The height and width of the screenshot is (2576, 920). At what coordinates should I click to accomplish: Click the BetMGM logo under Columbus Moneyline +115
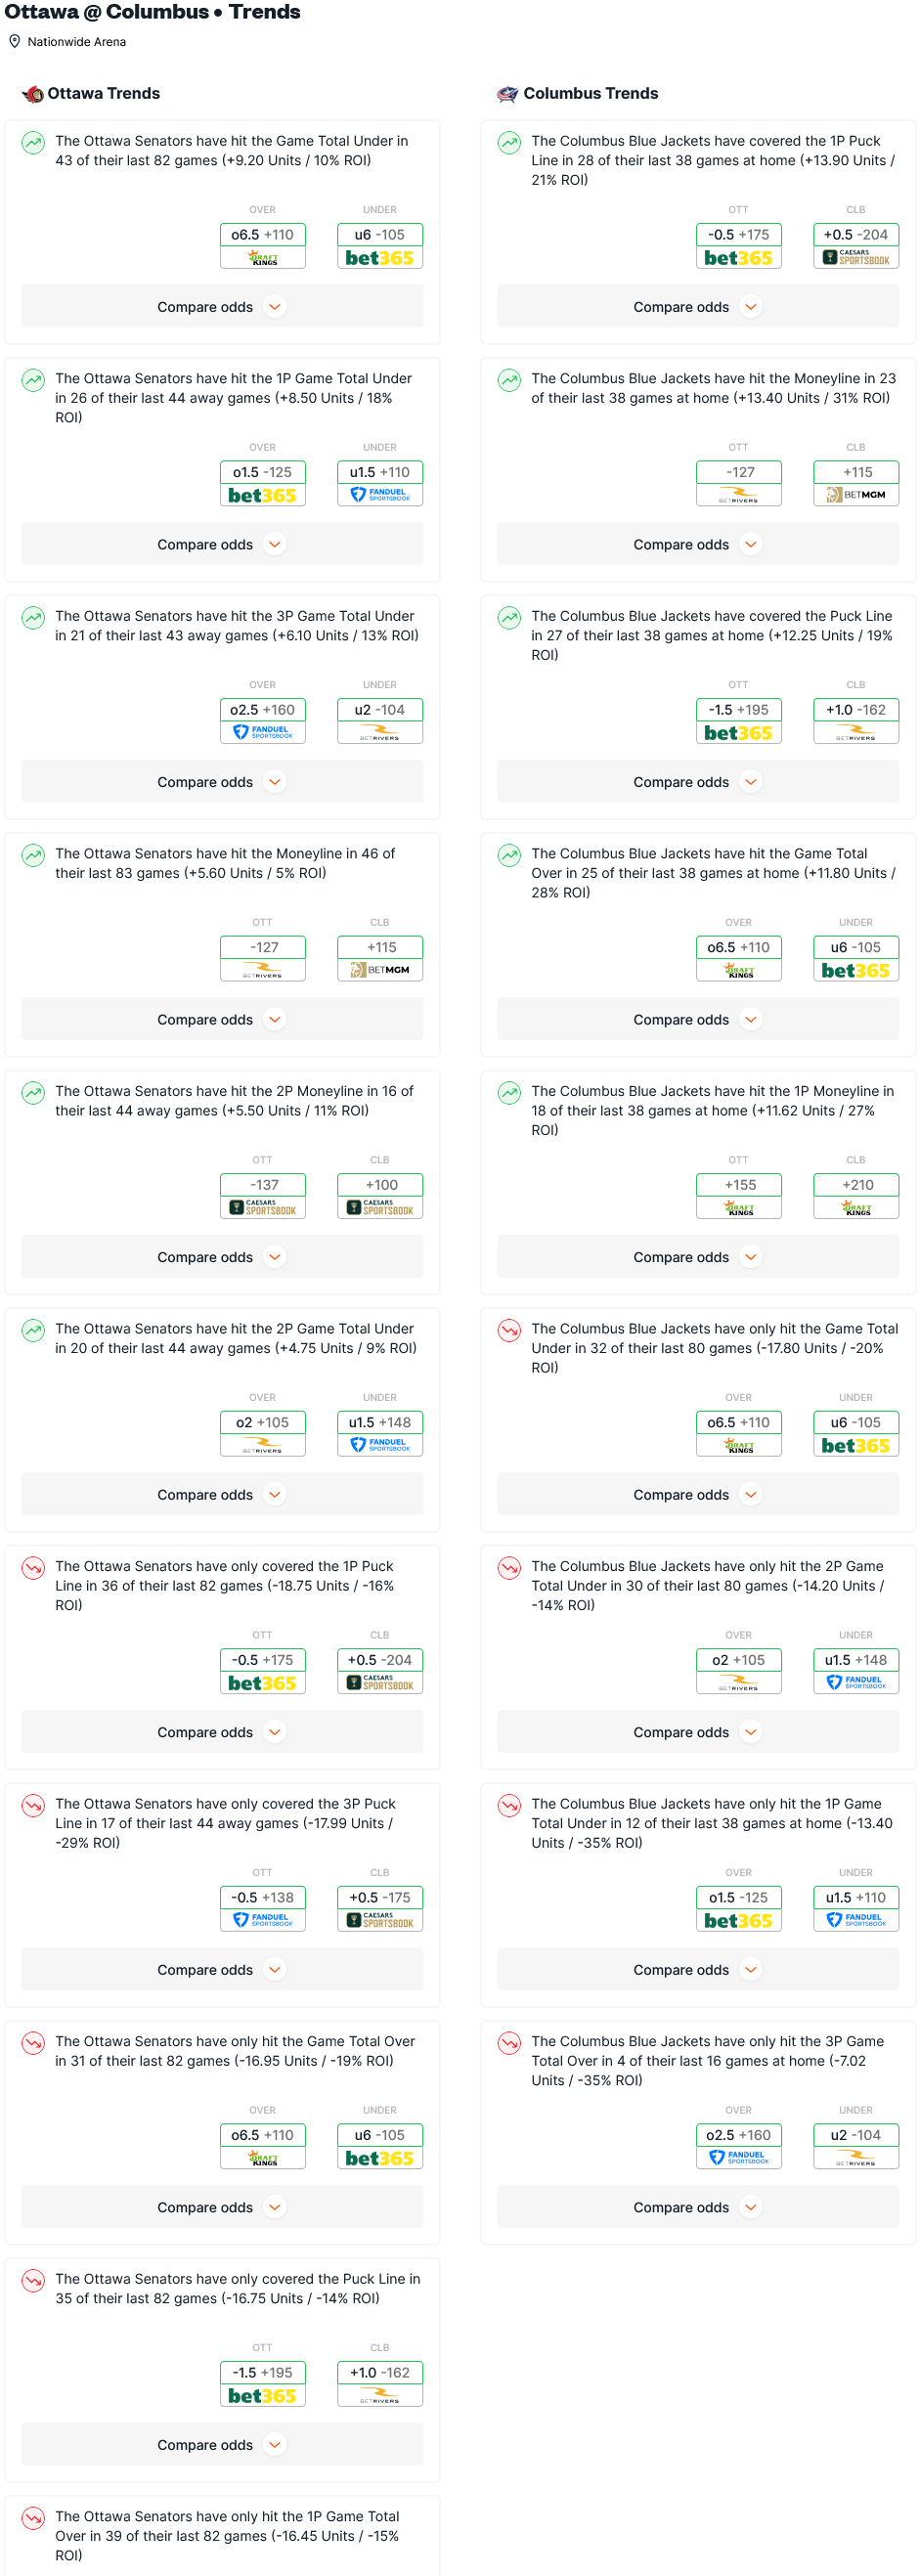(856, 495)
